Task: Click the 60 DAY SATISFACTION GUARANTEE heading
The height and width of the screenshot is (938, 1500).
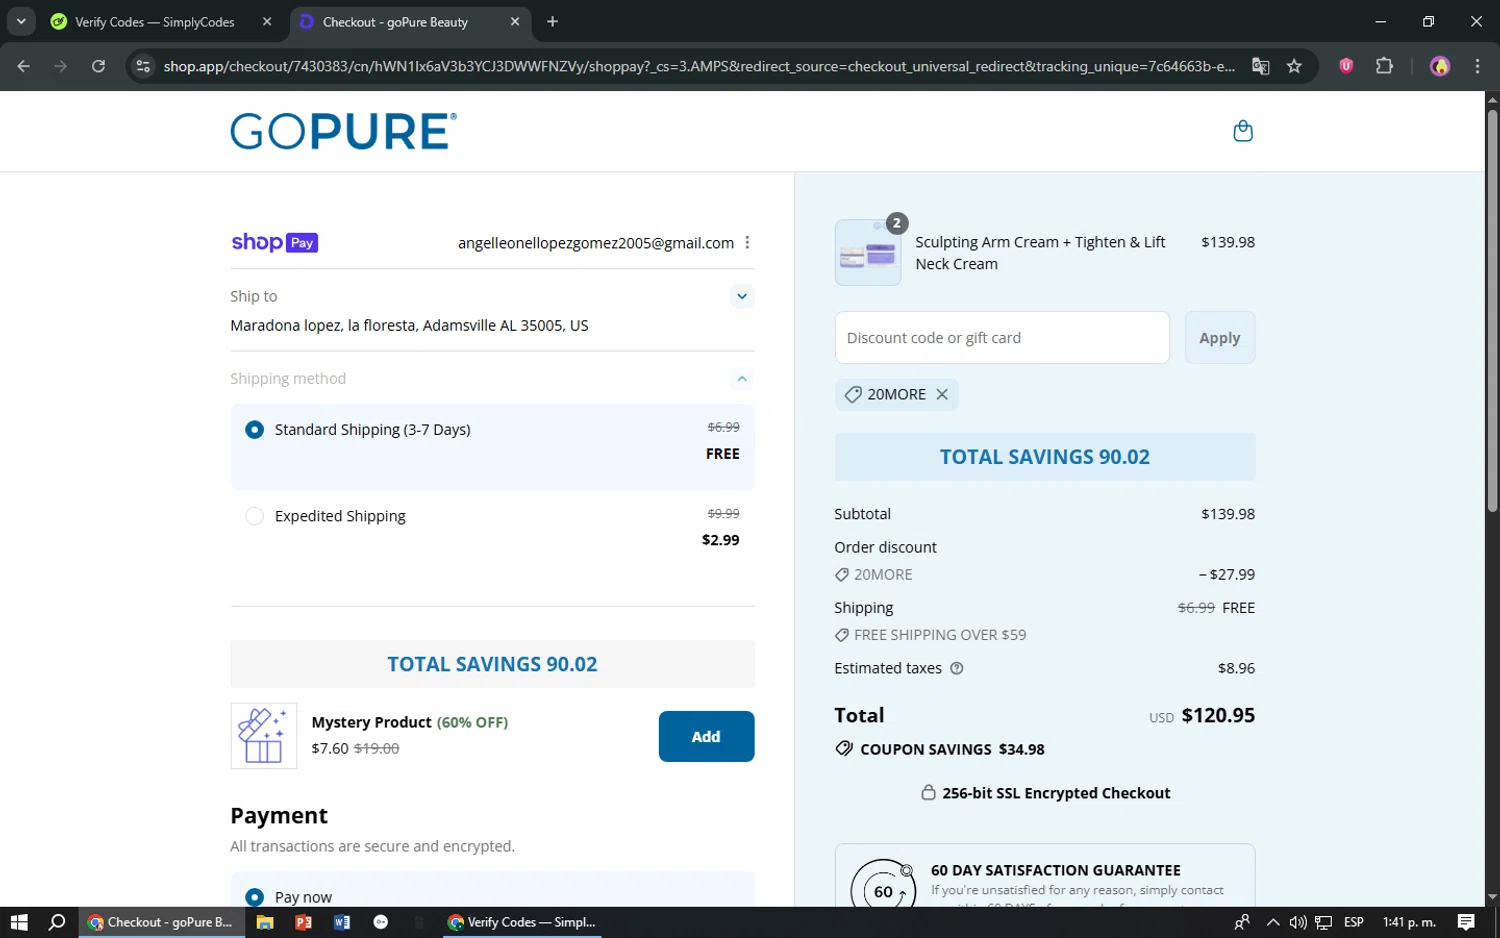Action: (x=1056, y=870)
